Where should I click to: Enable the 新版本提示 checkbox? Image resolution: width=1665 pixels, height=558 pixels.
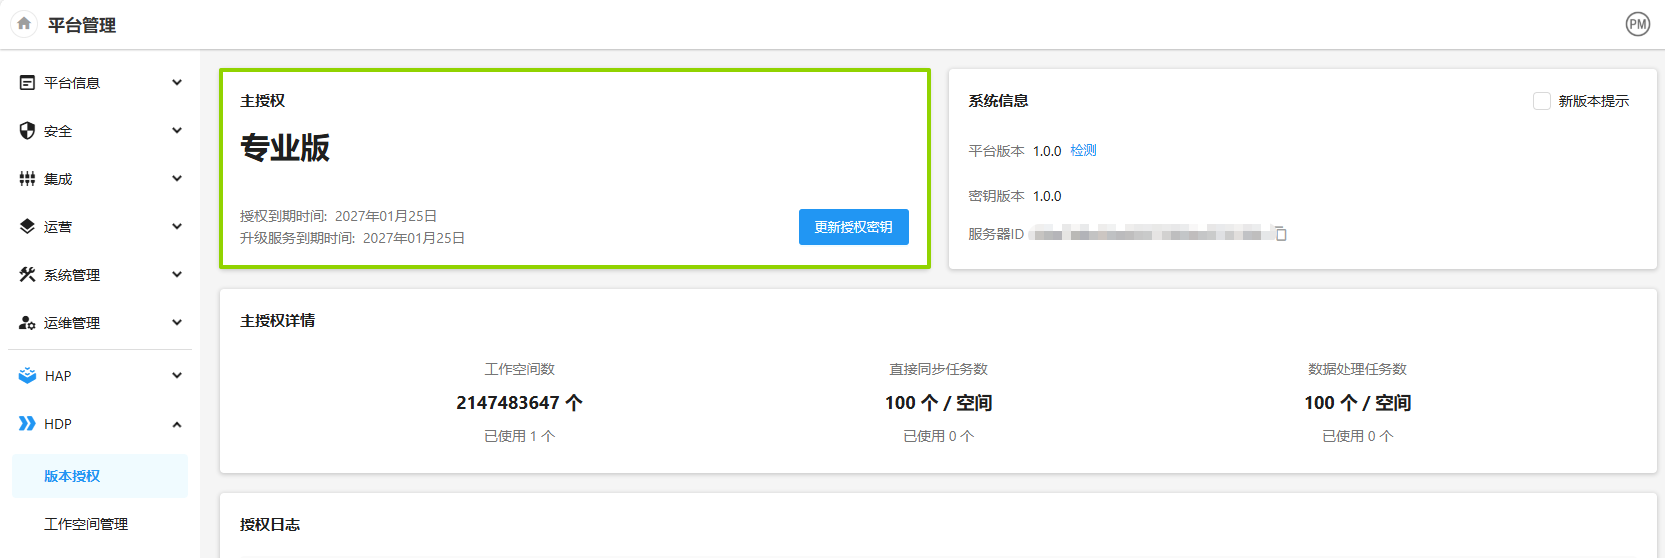click(1541, 101)
